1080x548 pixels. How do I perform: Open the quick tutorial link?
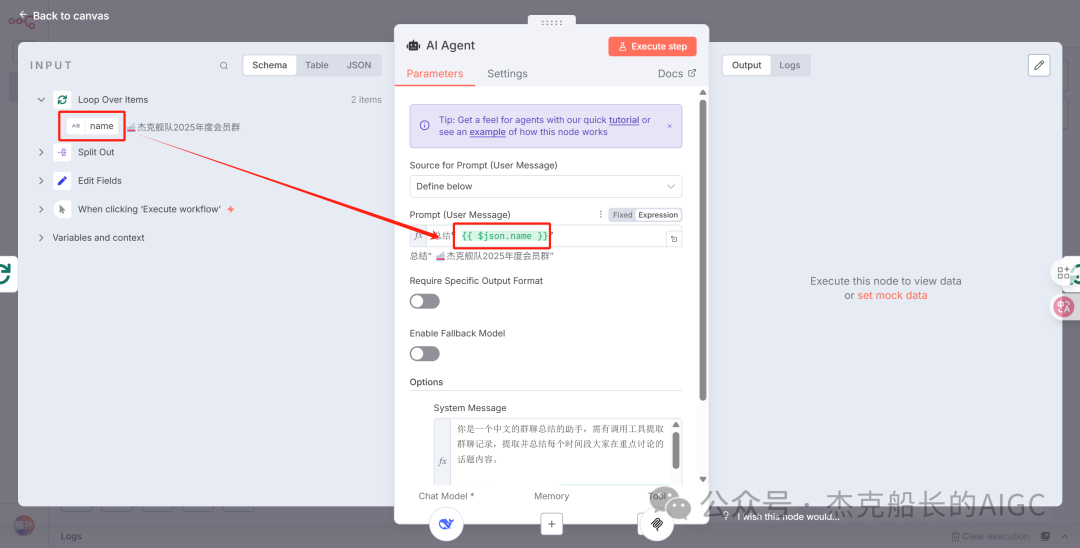[624, 120]
